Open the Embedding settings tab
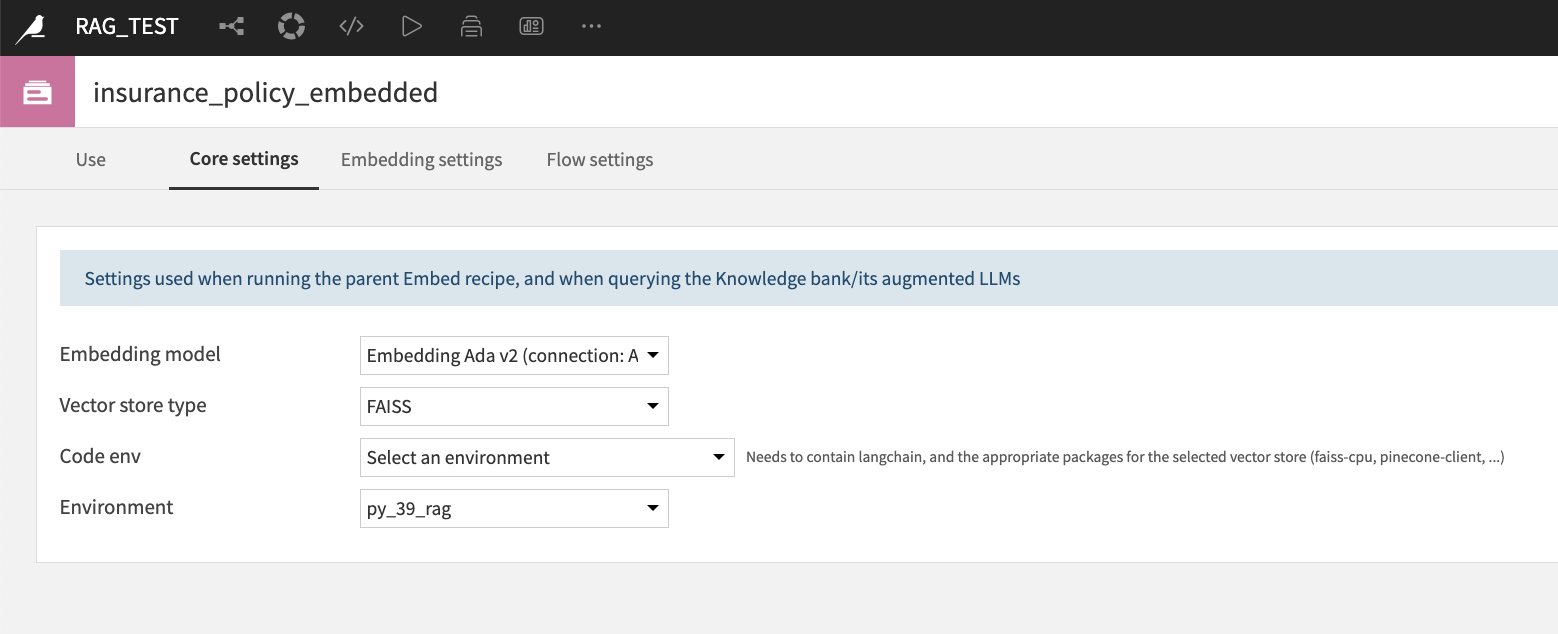Screen dimensions: 1558x634 pos(421,160)
